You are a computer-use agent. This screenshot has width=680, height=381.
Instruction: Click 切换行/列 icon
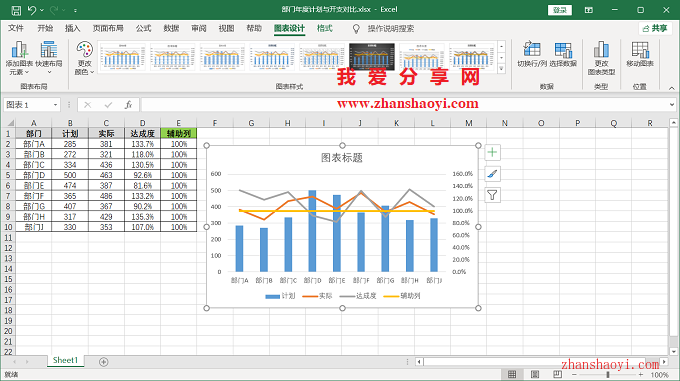pos(532,55)
